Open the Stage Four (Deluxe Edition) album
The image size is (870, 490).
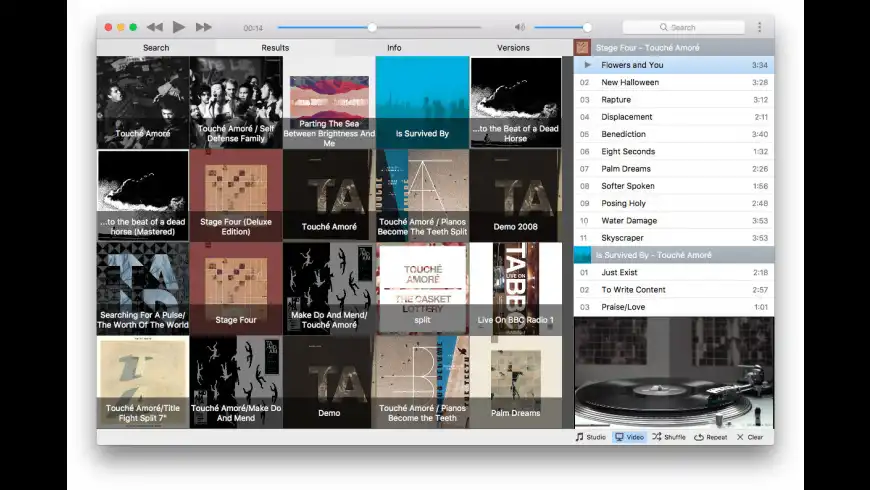(x=236, y=195)
